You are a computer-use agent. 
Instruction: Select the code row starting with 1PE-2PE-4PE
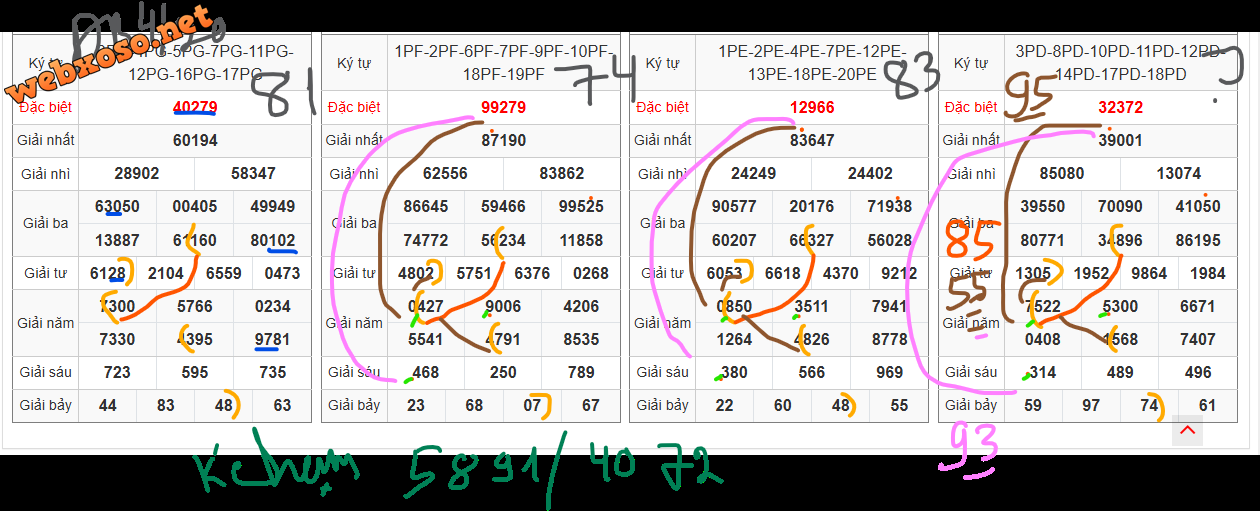coord(811,63)
